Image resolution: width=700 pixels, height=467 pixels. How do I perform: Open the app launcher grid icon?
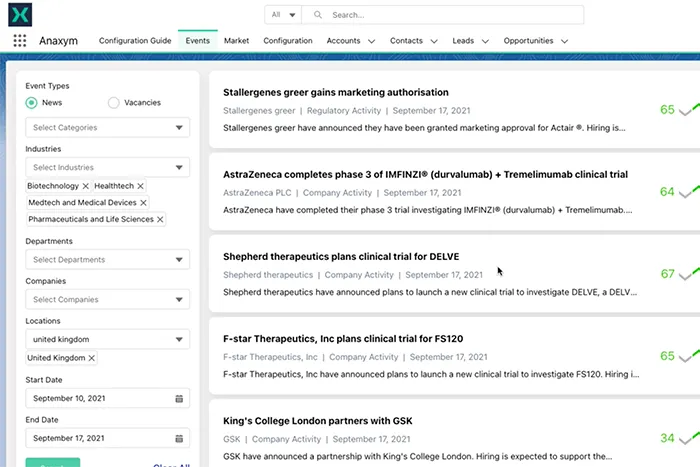point(20,41)
